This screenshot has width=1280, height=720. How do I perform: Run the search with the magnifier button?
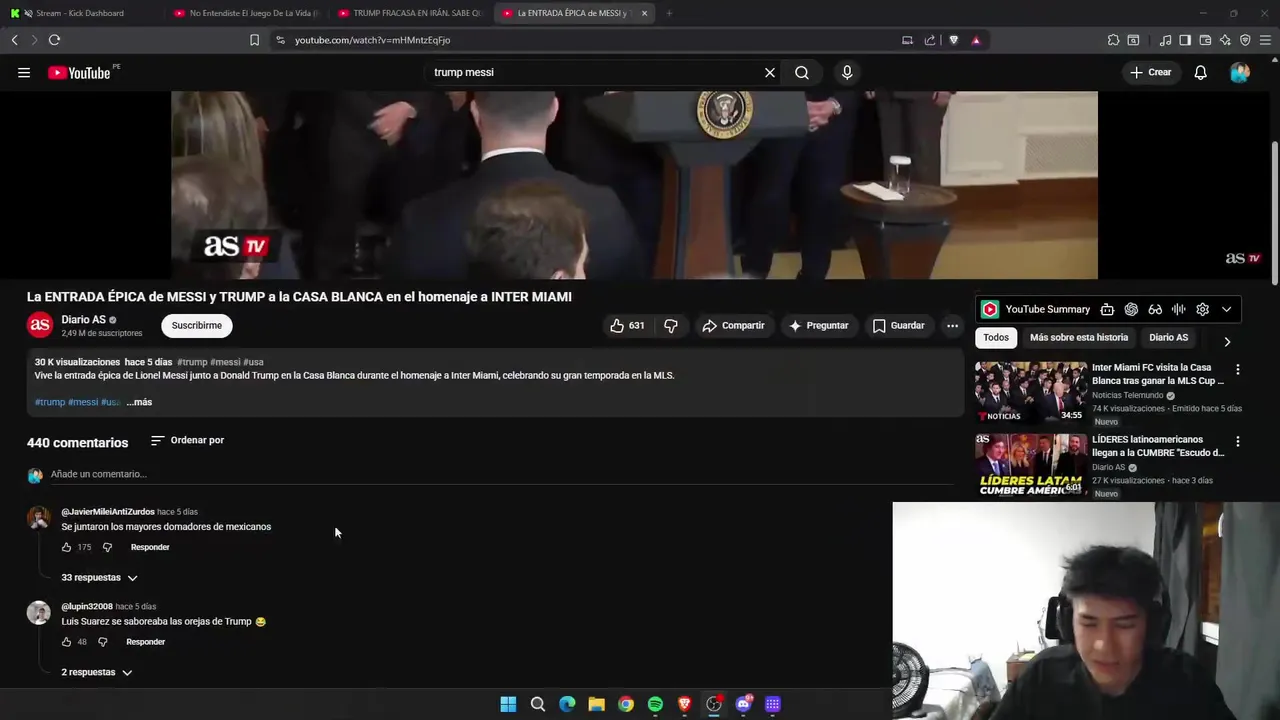click(x=802, y=72)
